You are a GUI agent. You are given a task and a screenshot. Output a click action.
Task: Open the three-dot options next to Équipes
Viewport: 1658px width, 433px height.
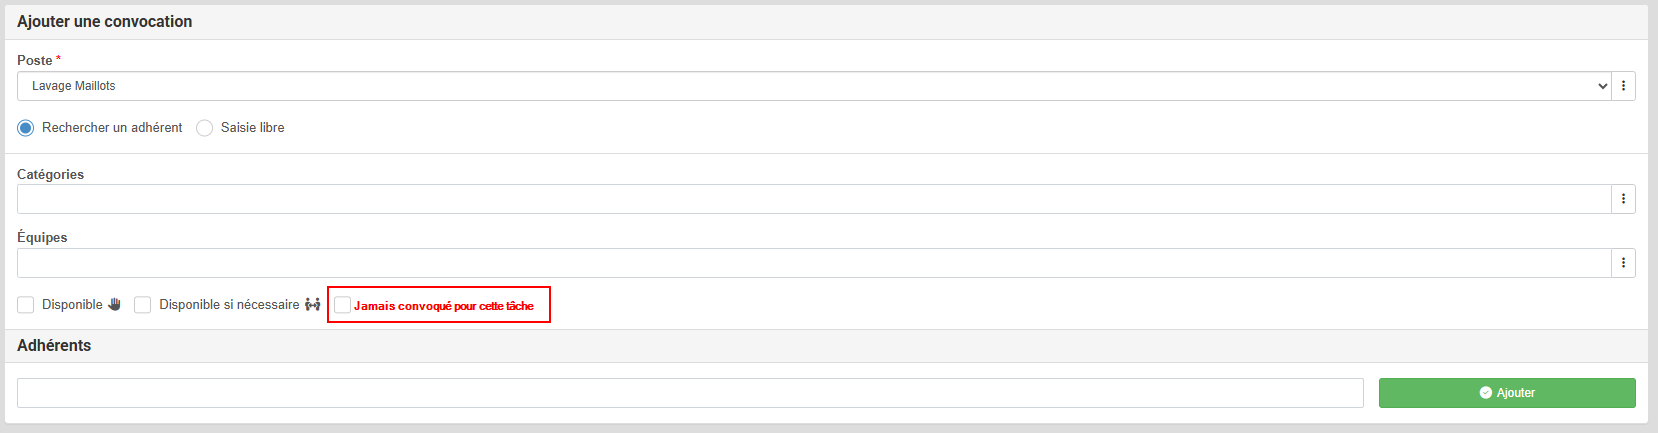coord(1623,263)
